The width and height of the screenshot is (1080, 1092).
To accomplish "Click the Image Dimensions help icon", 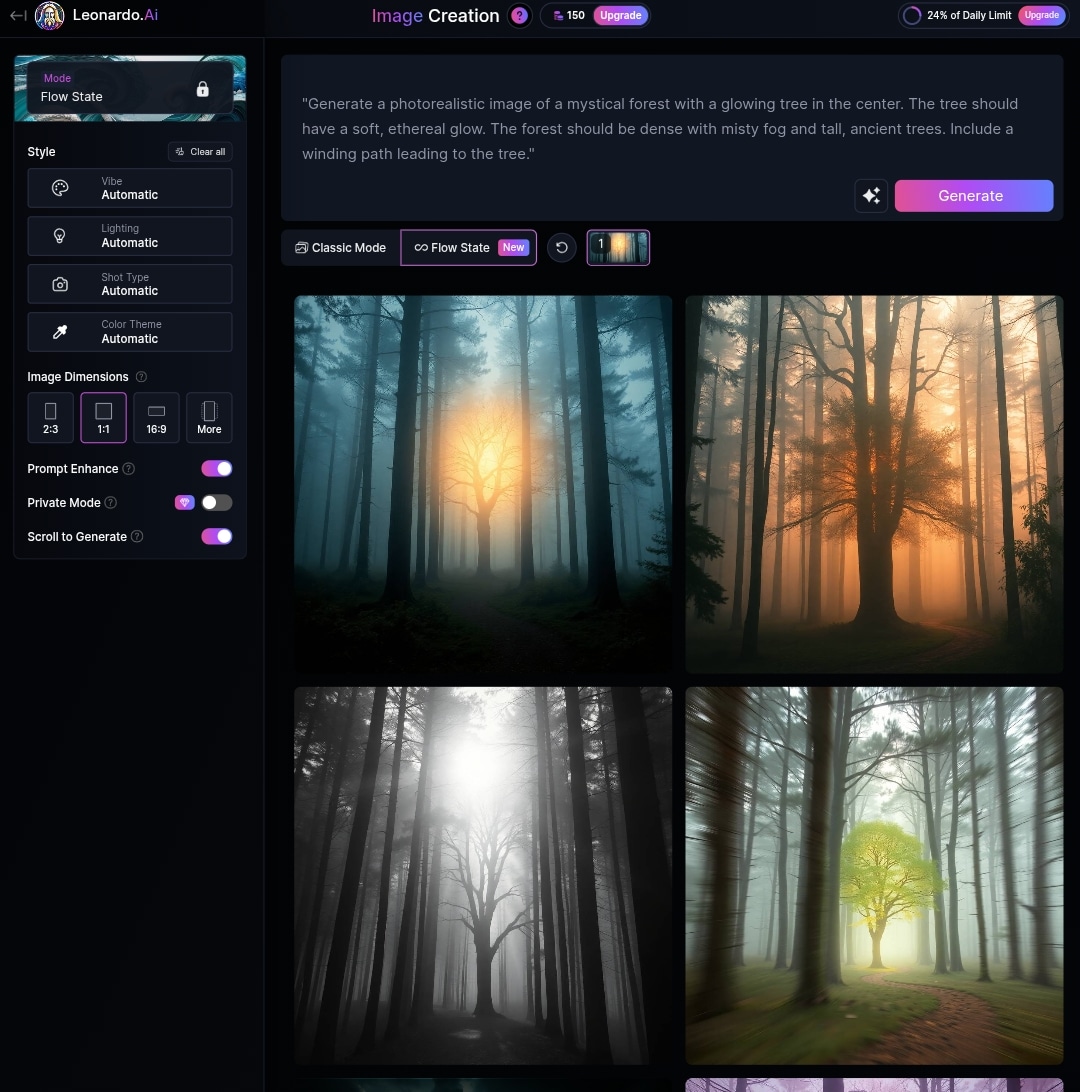I will pyautogui.click(x=141, y=377).
